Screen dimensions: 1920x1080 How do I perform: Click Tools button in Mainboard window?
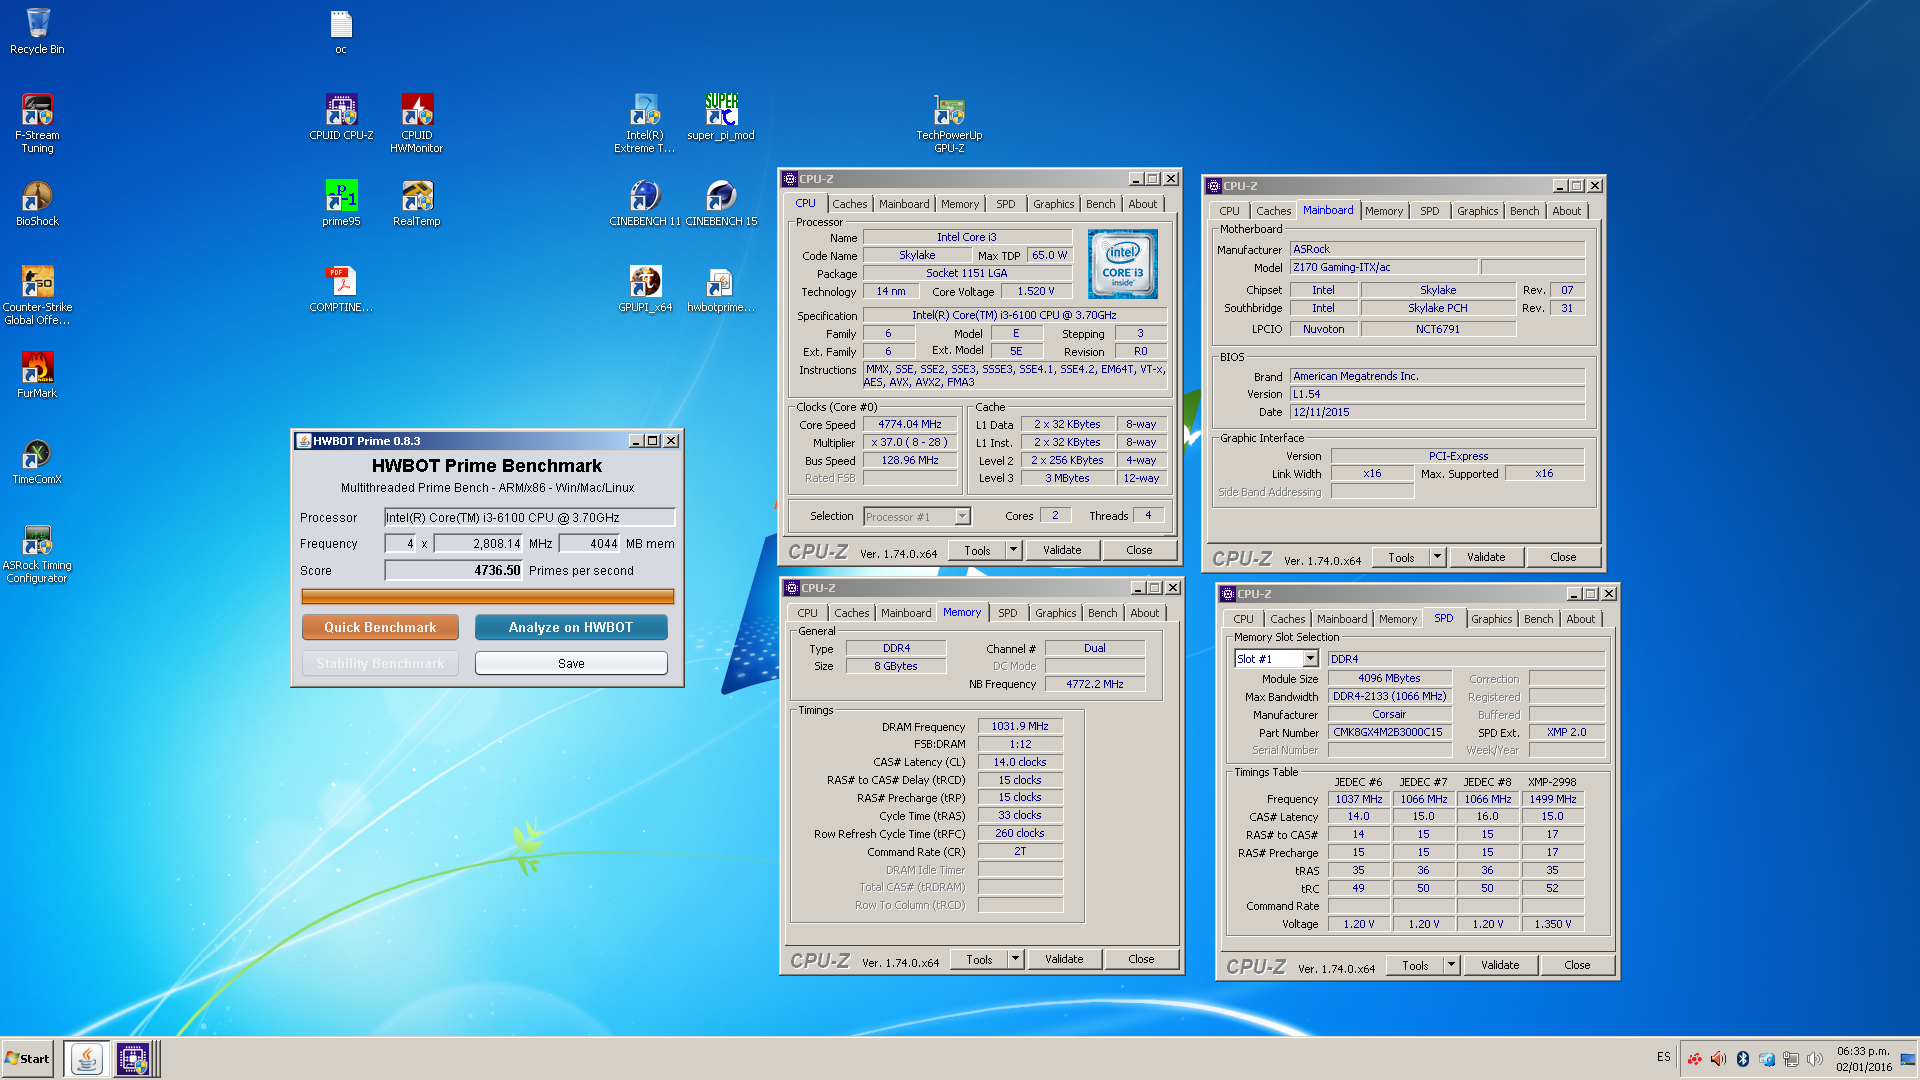[1401, 557]
